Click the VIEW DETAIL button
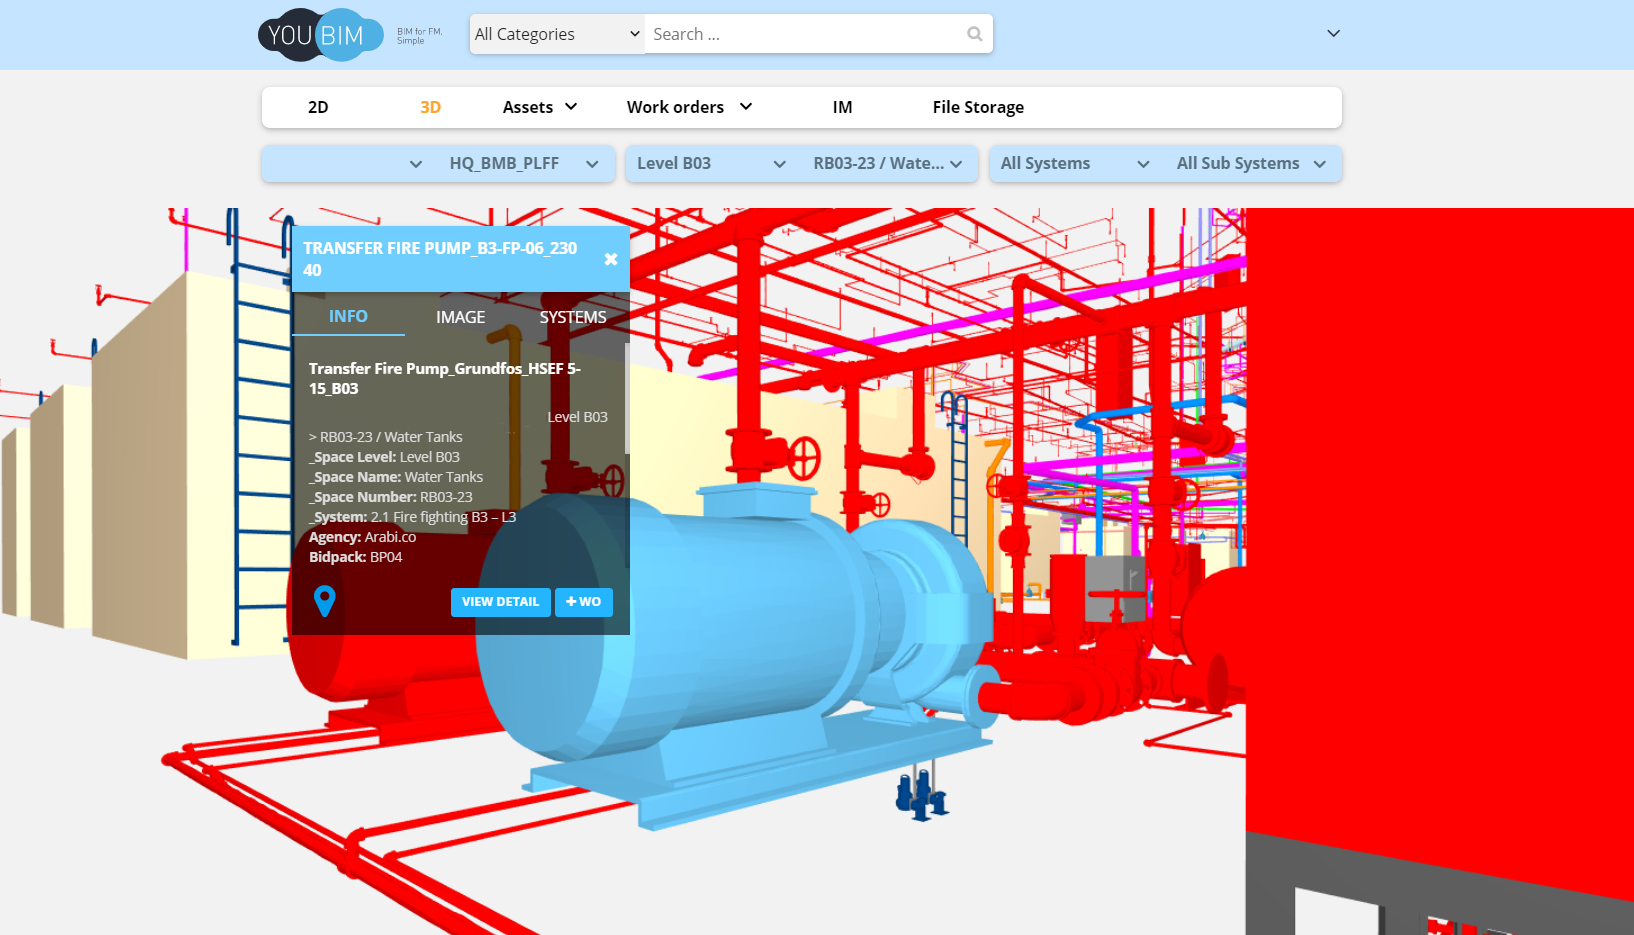The height and width of the screenshot is (935, 1634). (x=500, y=602)
